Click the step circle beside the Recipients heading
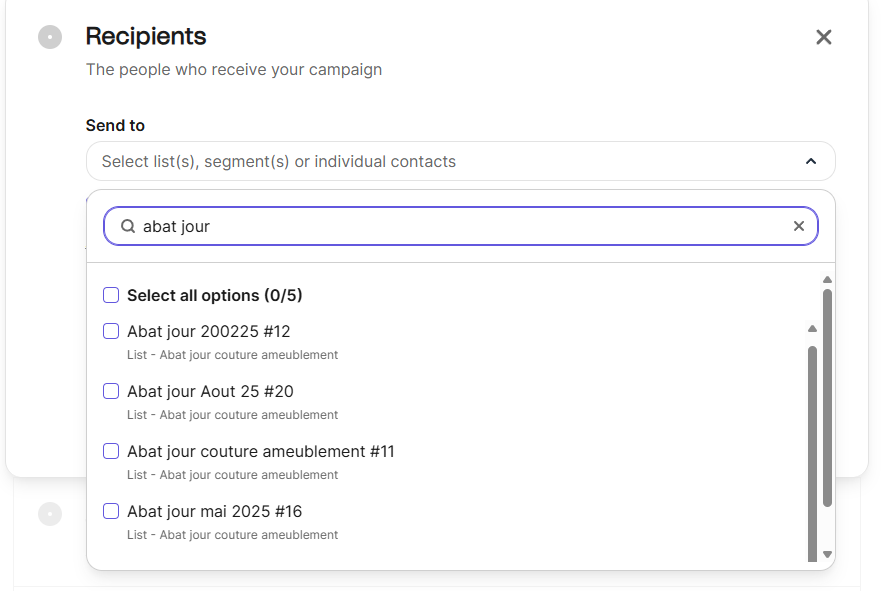The image size is (892, 591). [50, 37]
